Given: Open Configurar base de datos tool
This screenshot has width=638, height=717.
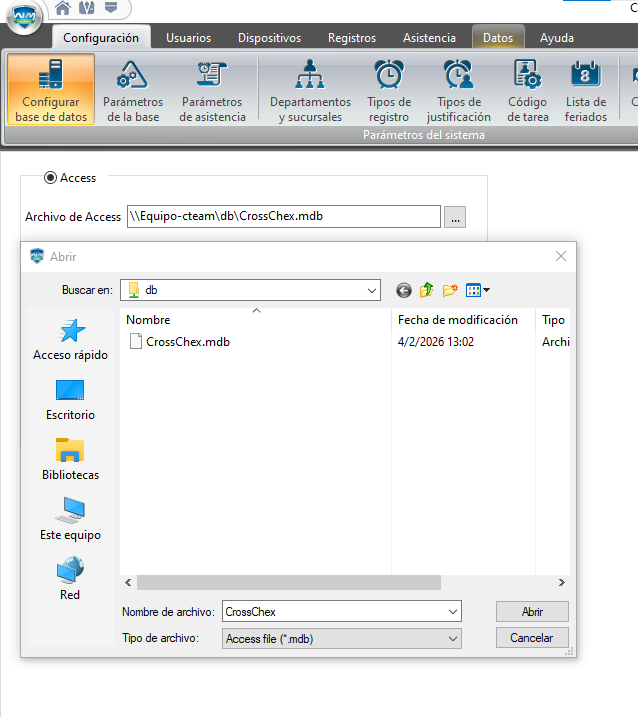Looking at the screenshot, I should [x=51, y=90].
